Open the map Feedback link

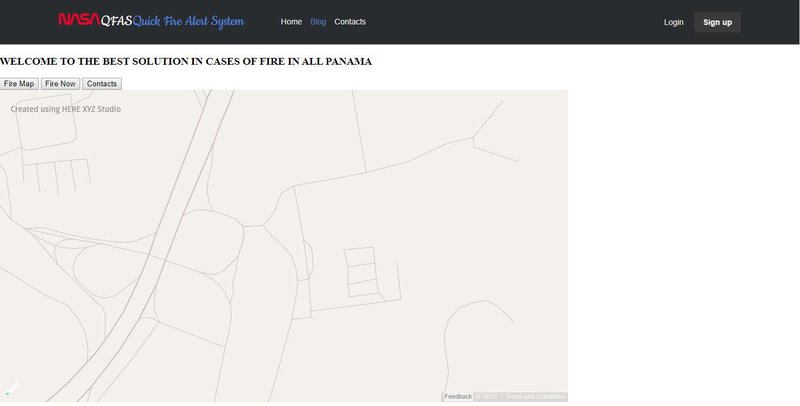(458, 397)
